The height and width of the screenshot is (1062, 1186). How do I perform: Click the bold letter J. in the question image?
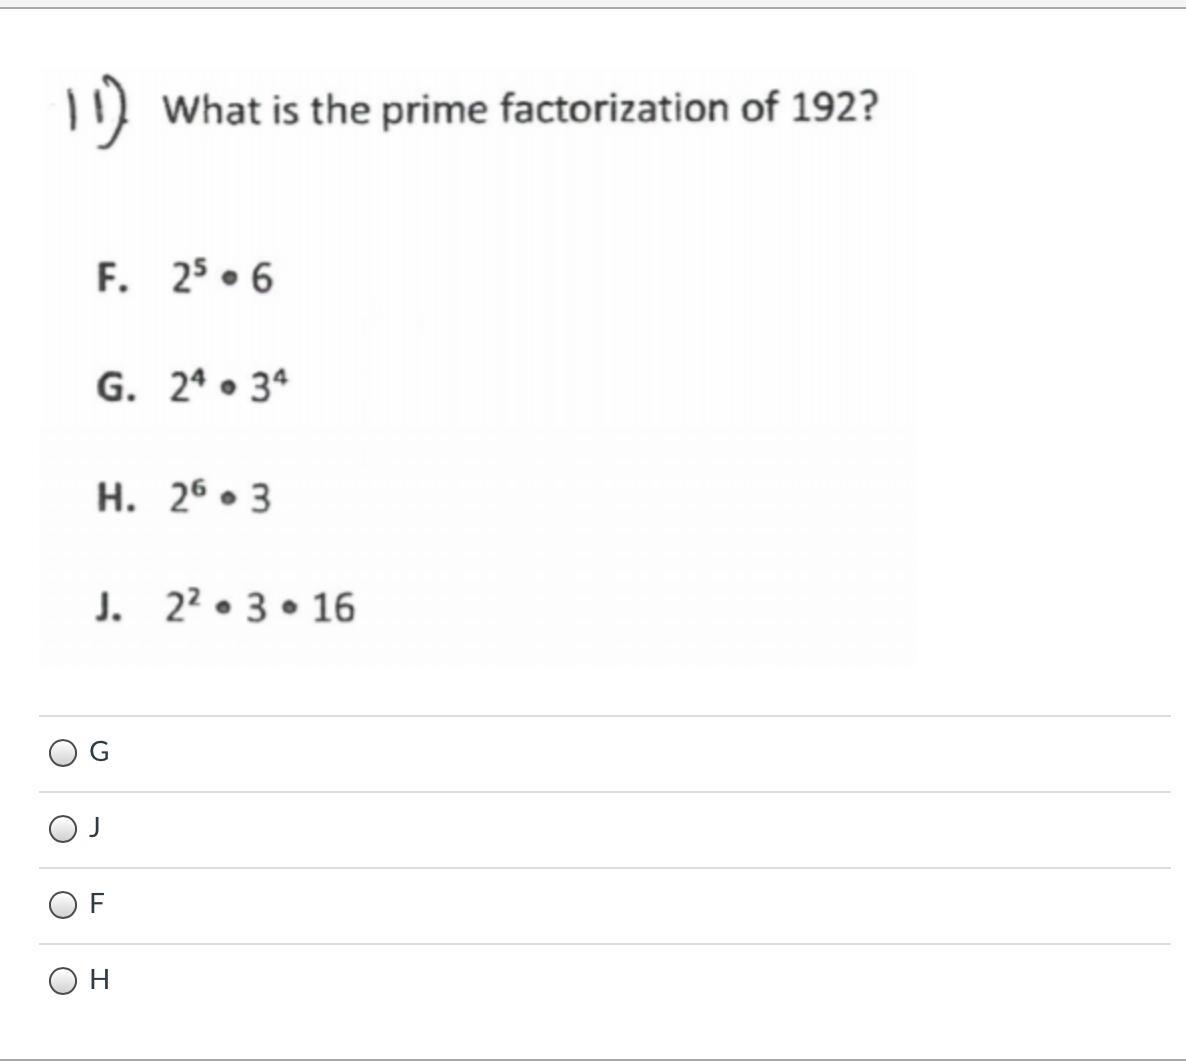coord(109,607)
